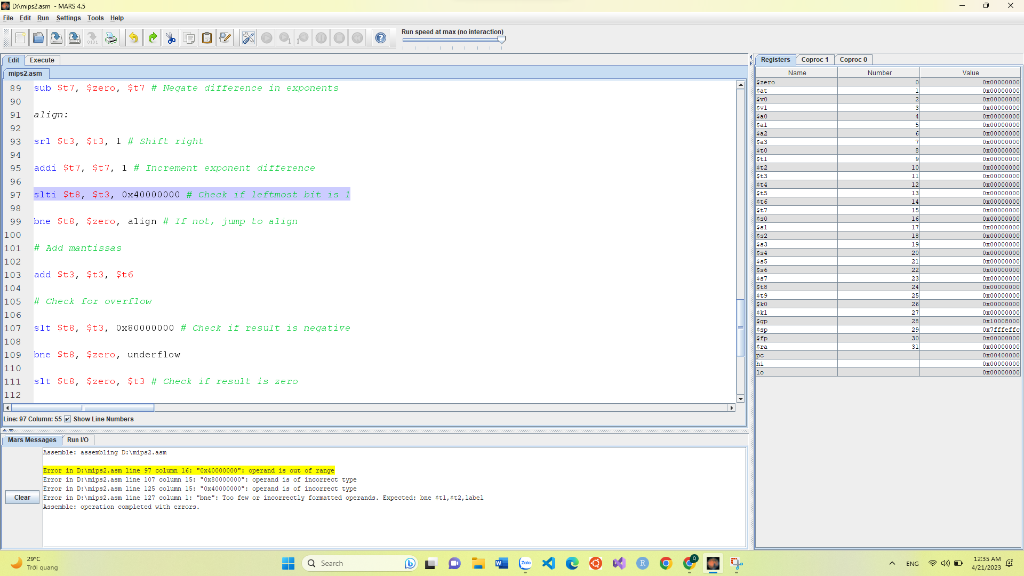Image resolution: width=1024 pixels, height=576 pixels.
Task: Open Microsoft Edge from the taskbar
Action: pos(572,563)
